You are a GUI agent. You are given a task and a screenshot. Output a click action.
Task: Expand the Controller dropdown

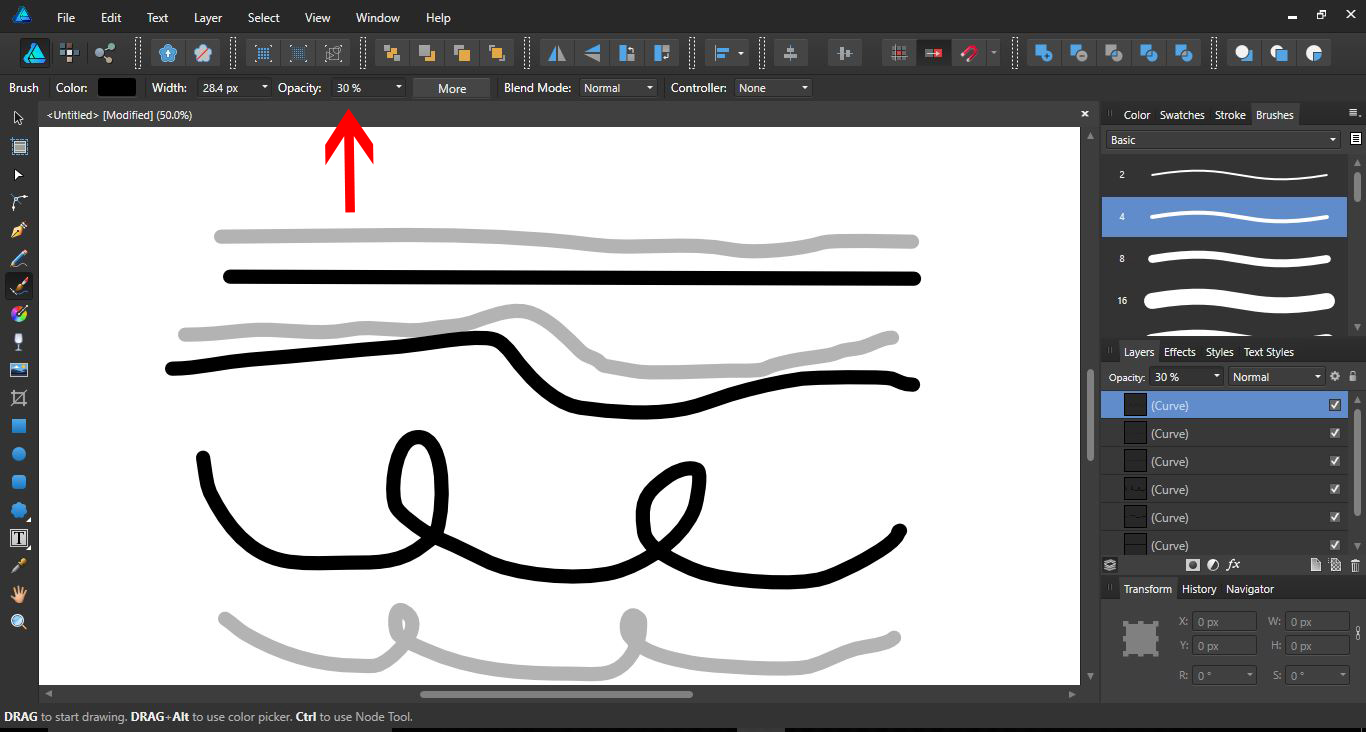tap(772, 87)
